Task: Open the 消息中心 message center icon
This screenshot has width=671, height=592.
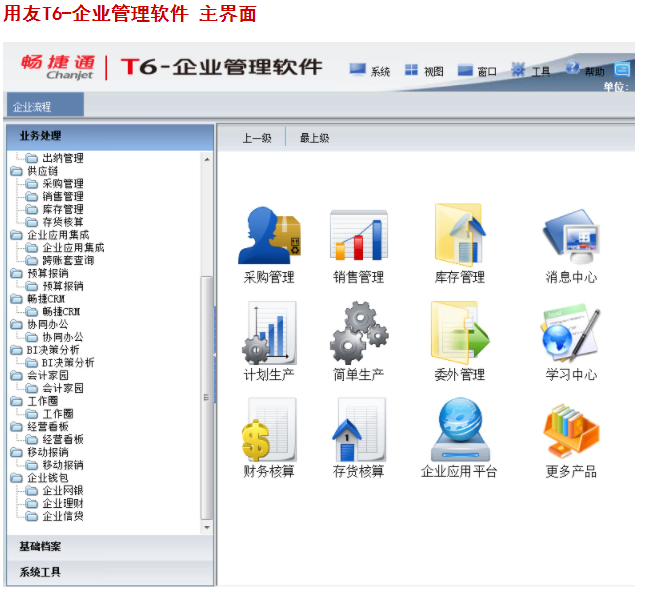Action: 570,236
